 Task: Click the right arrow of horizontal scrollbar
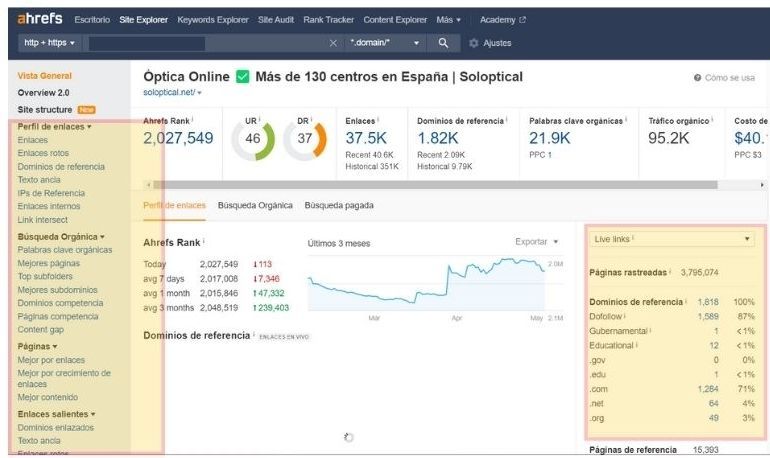pos(762,185)
